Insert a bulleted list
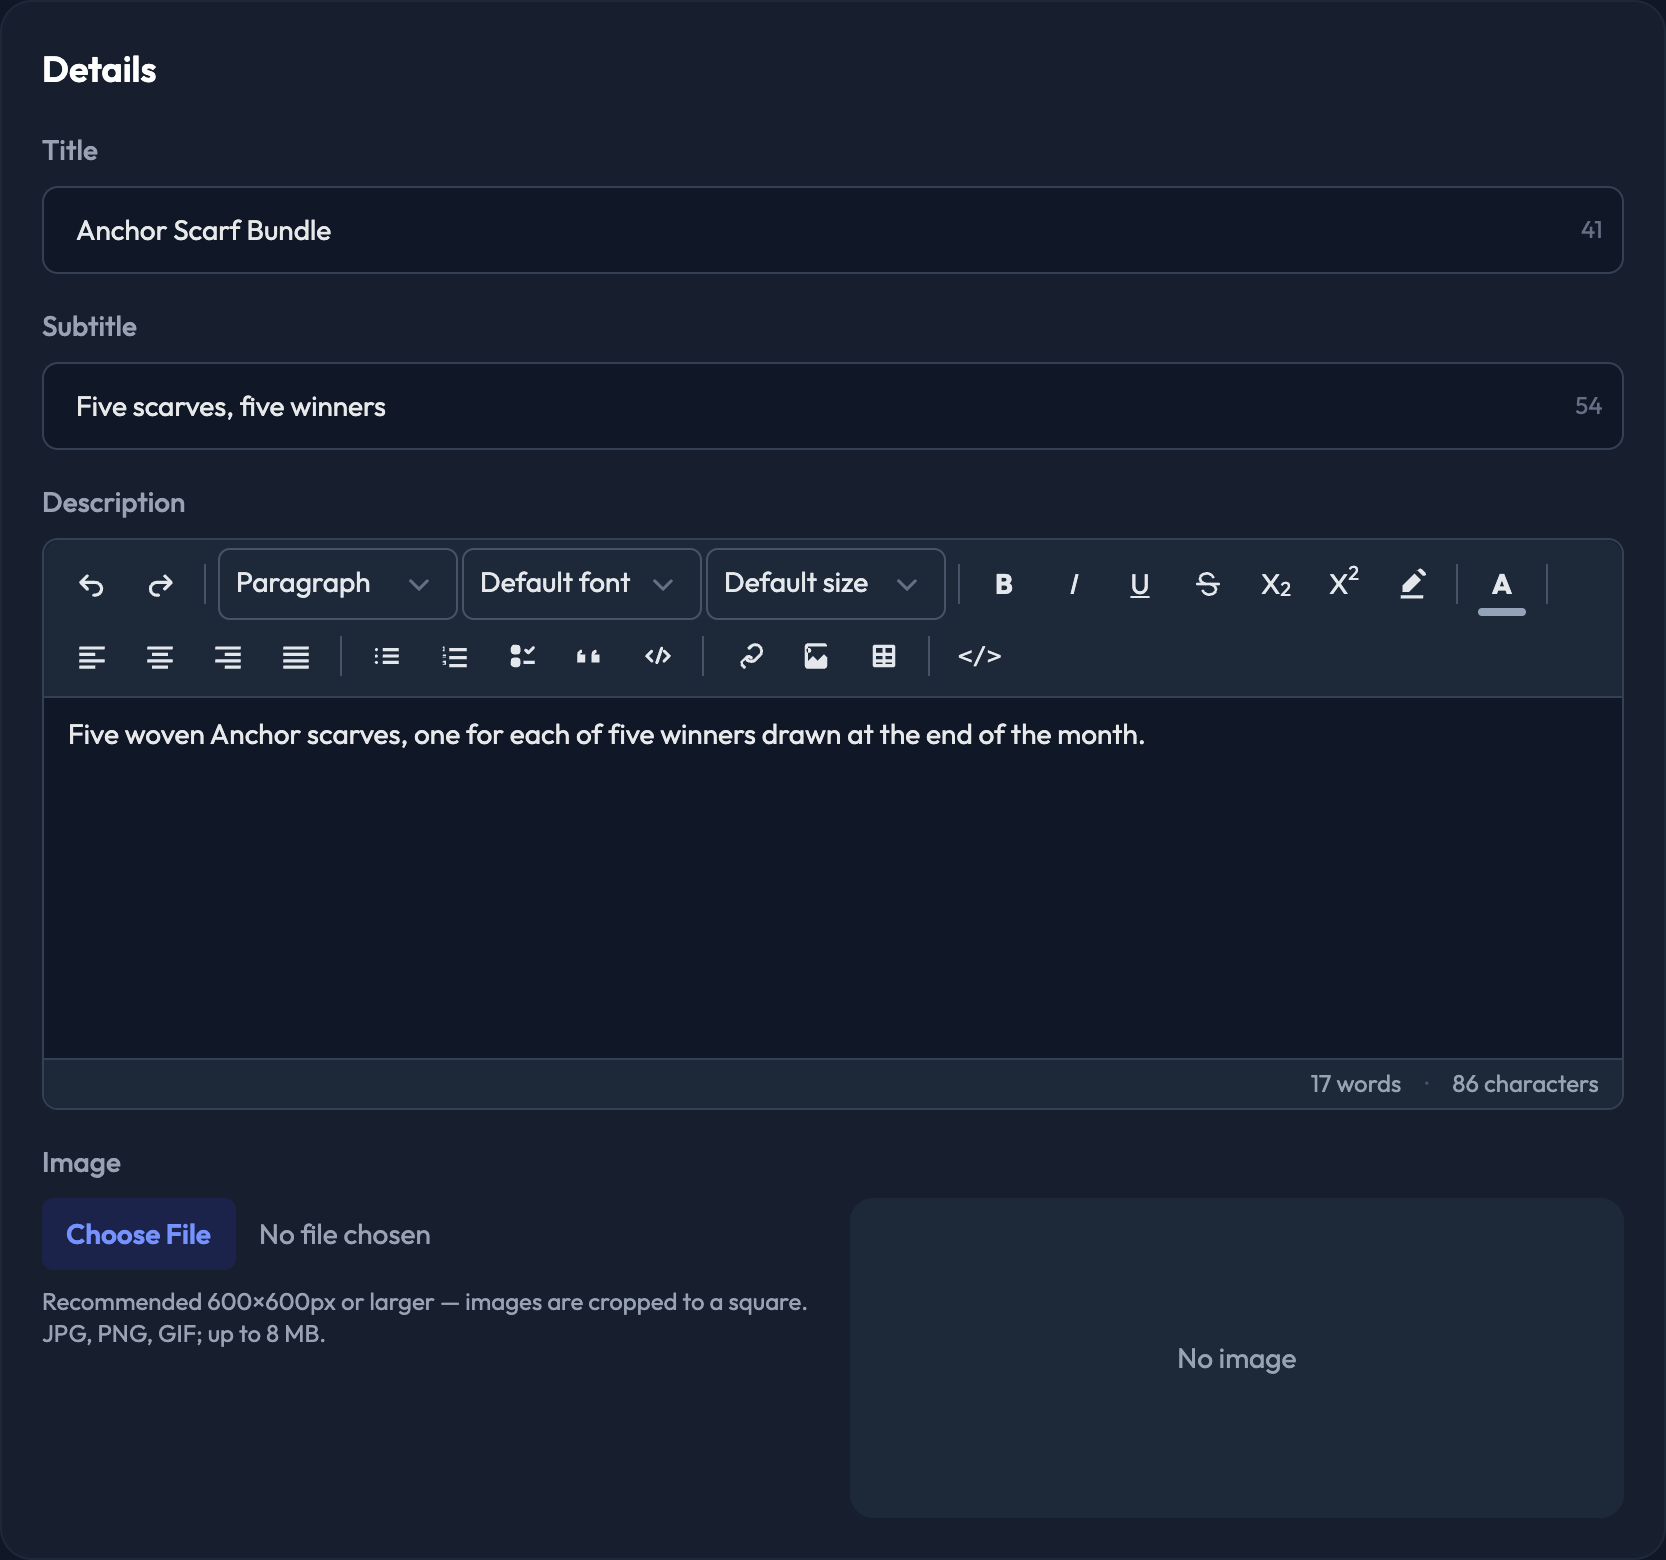Image resolution: width=1666 pixels, height=1560 pixels. click(x=387, y=656)
